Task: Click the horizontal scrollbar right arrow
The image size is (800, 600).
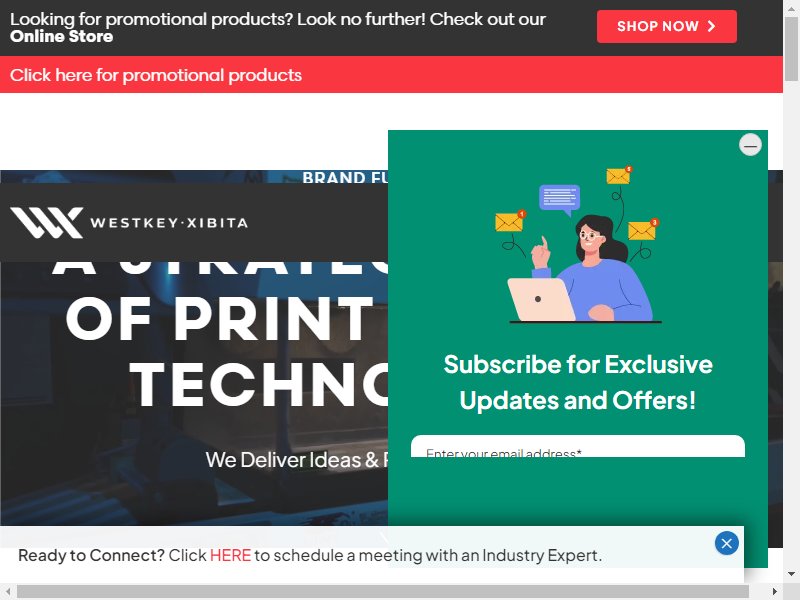Action: (774, 592)
